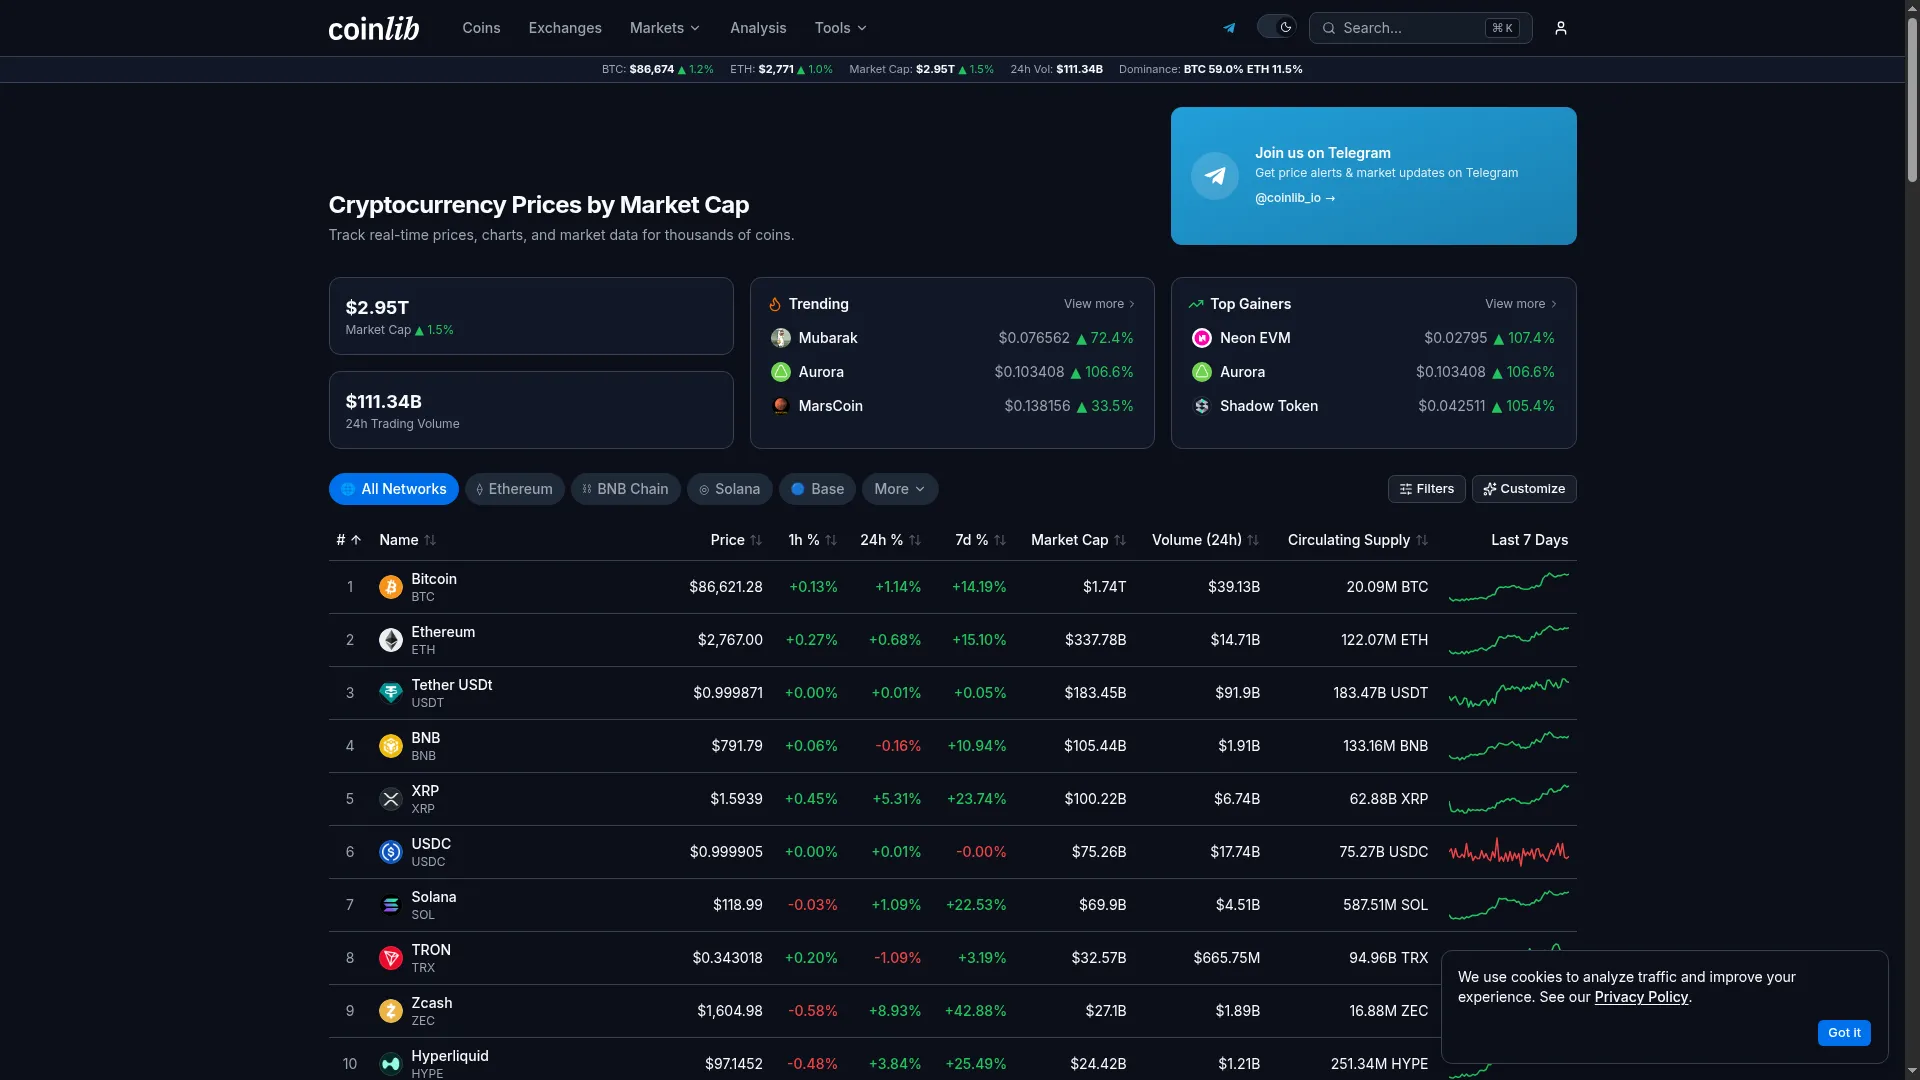The image size is (1920, 1080).
Task: Click the USDC coin icon
Action: point(391,852)
